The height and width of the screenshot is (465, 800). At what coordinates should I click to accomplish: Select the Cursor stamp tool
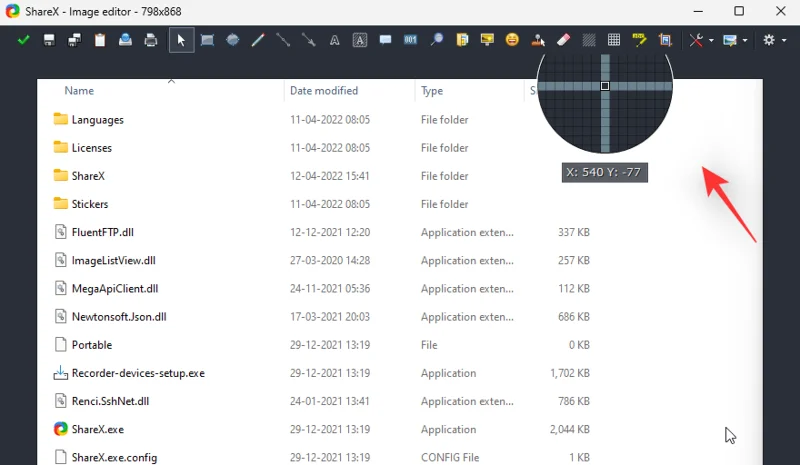click(x=538, y=40)
